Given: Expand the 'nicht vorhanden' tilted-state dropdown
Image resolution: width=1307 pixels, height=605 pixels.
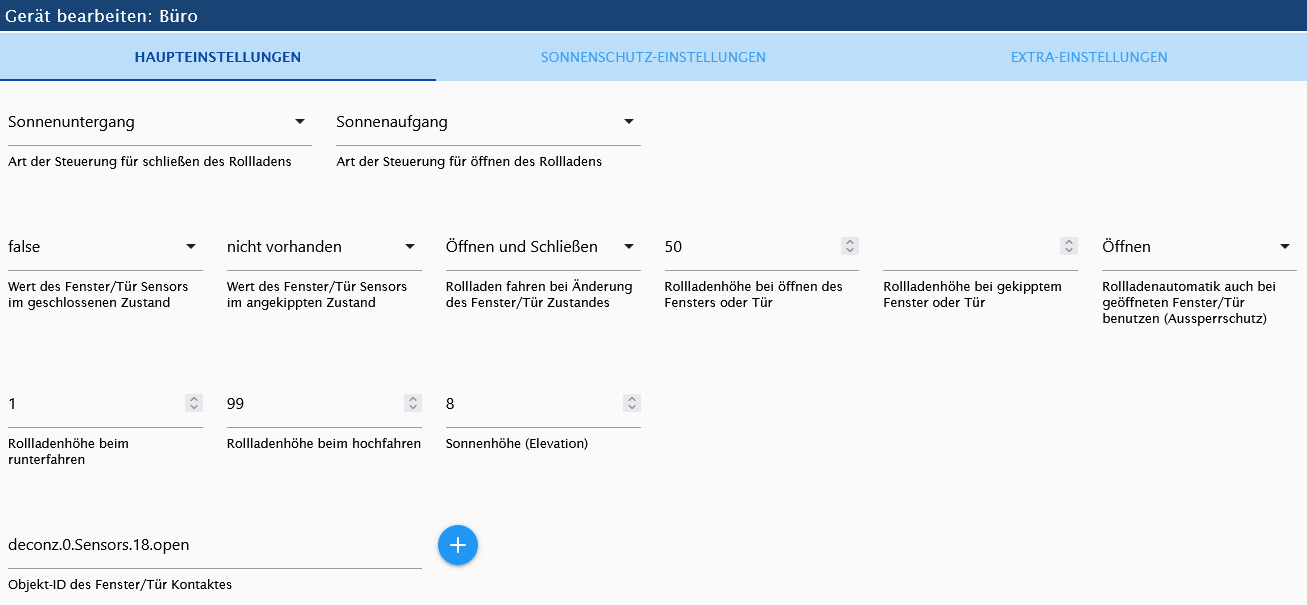Looking at the screenshot, I should click(324, 247).
